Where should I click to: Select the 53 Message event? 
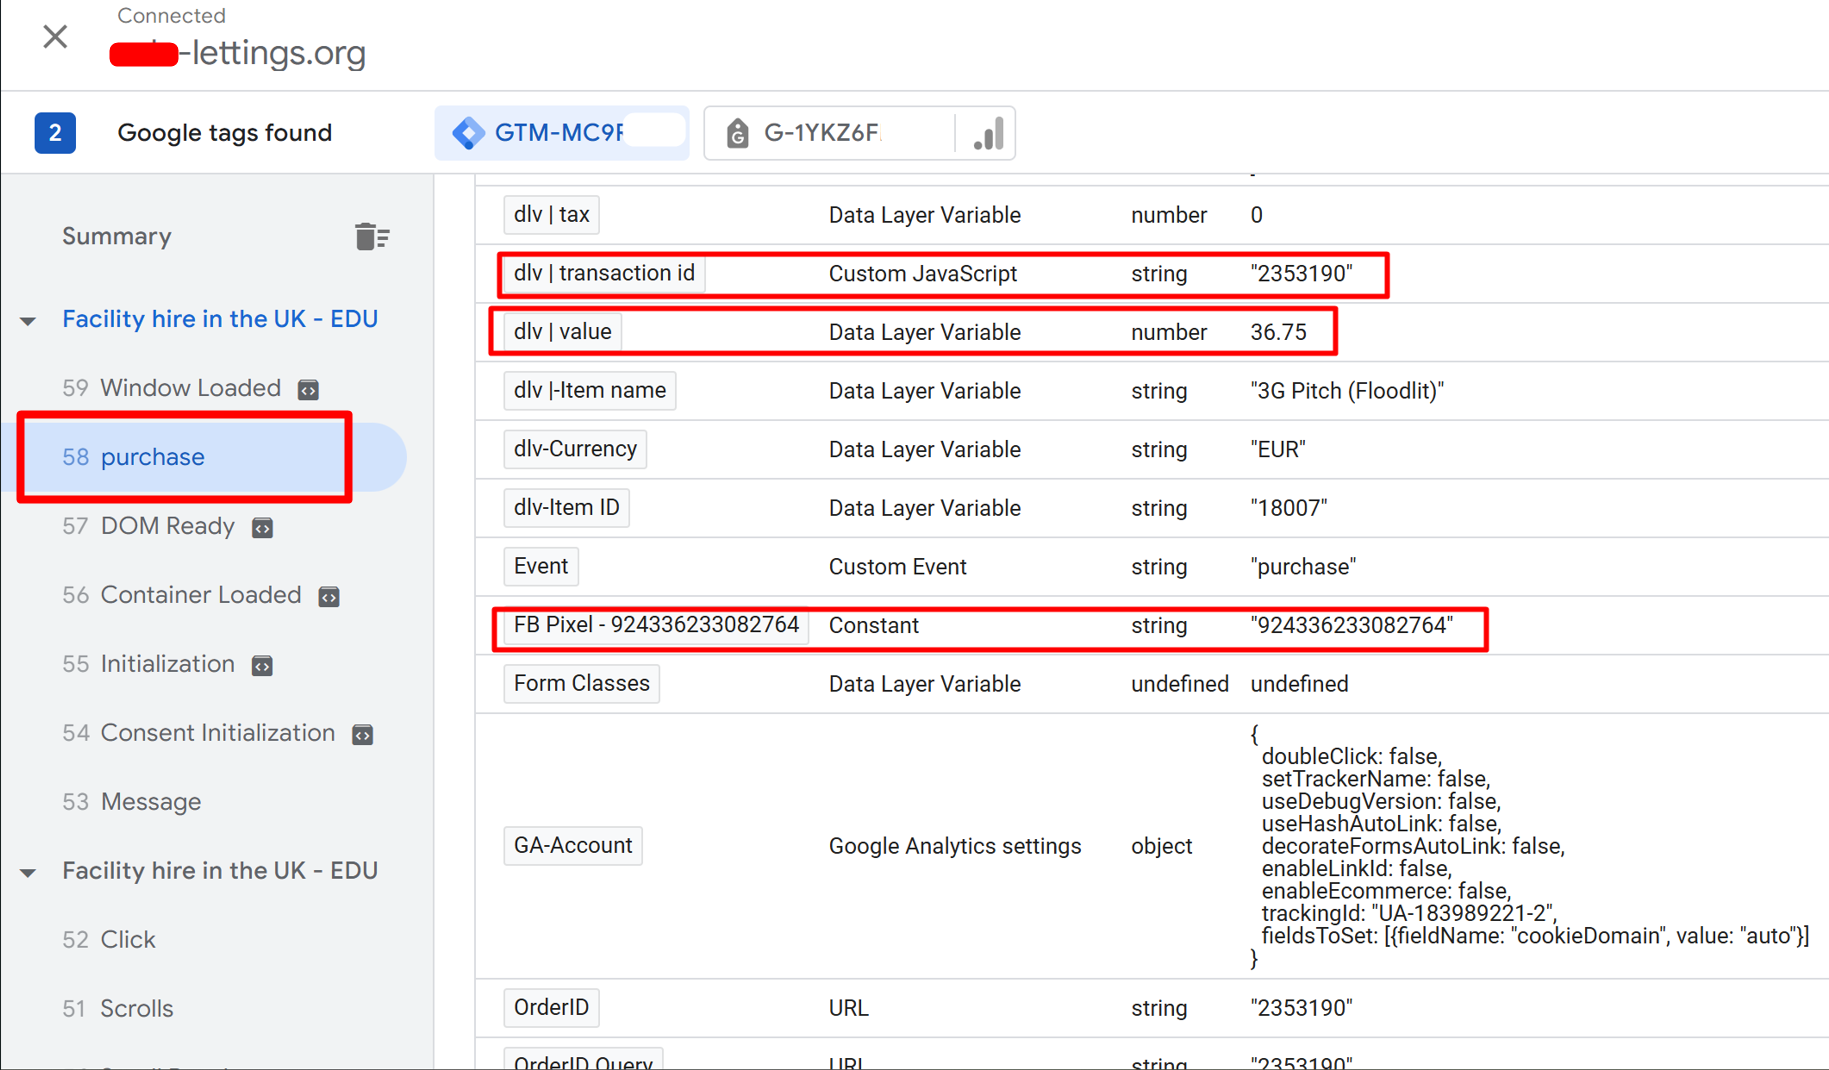tap(150, 802)
